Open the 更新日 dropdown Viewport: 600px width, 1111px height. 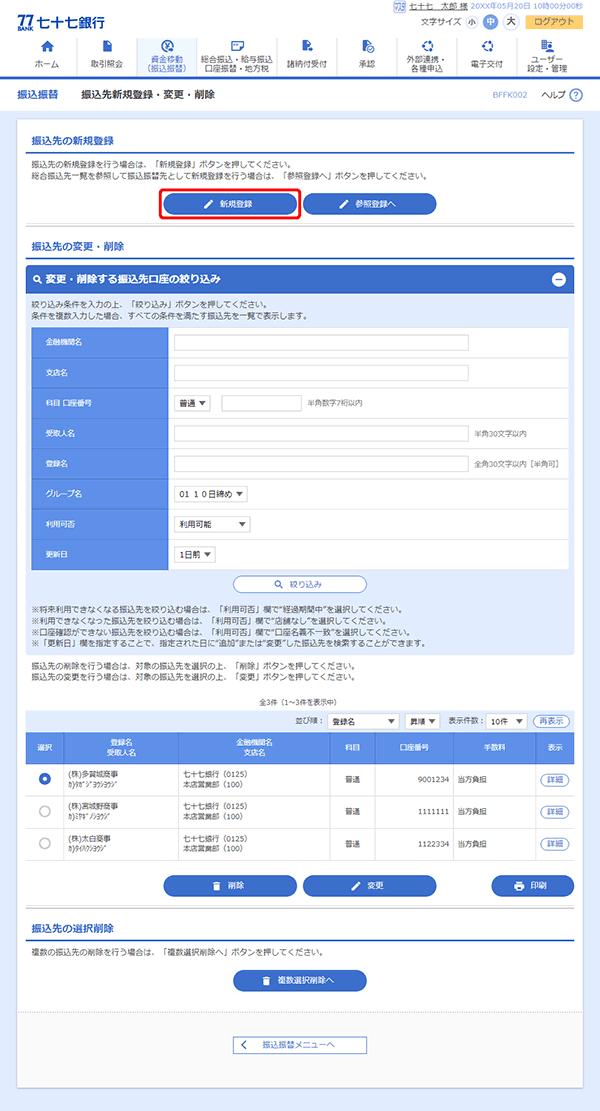[195, 555]
